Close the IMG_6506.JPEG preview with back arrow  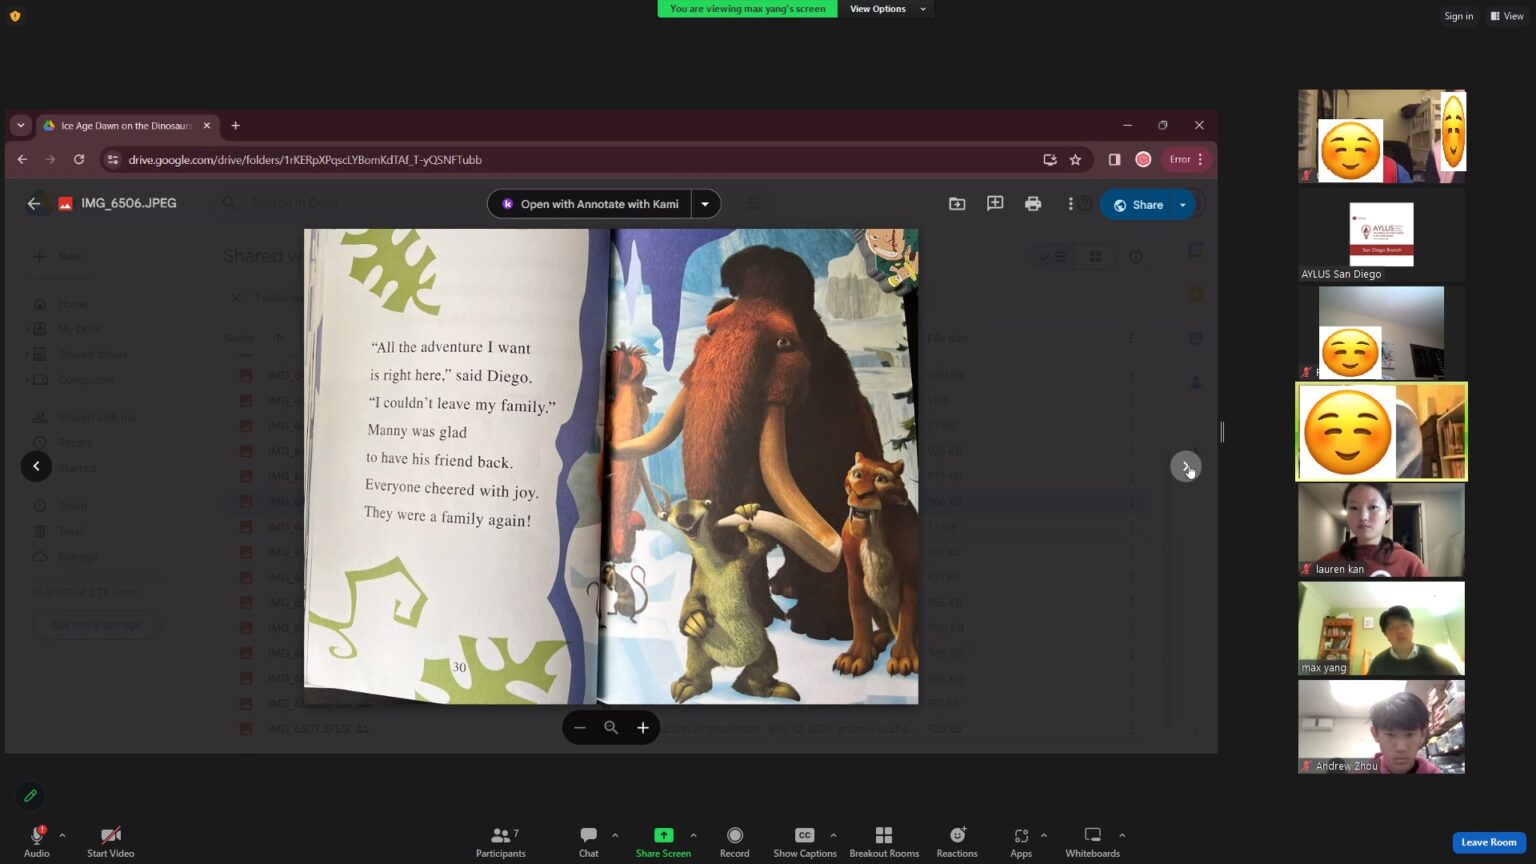pyautogui.click(x=34, y=203)
